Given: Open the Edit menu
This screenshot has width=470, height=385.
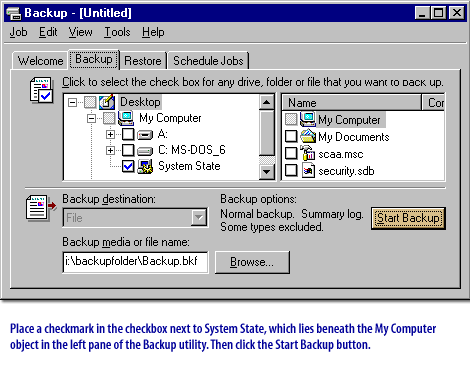Looking at the screenshot, I should click(48, 32).
